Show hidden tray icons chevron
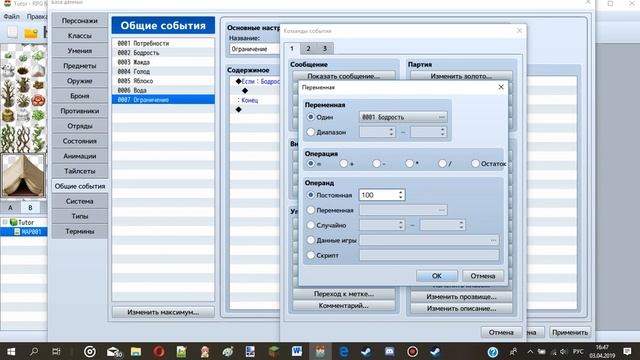Viewport: 640px width, 360px height. click(x=530, y=351)
